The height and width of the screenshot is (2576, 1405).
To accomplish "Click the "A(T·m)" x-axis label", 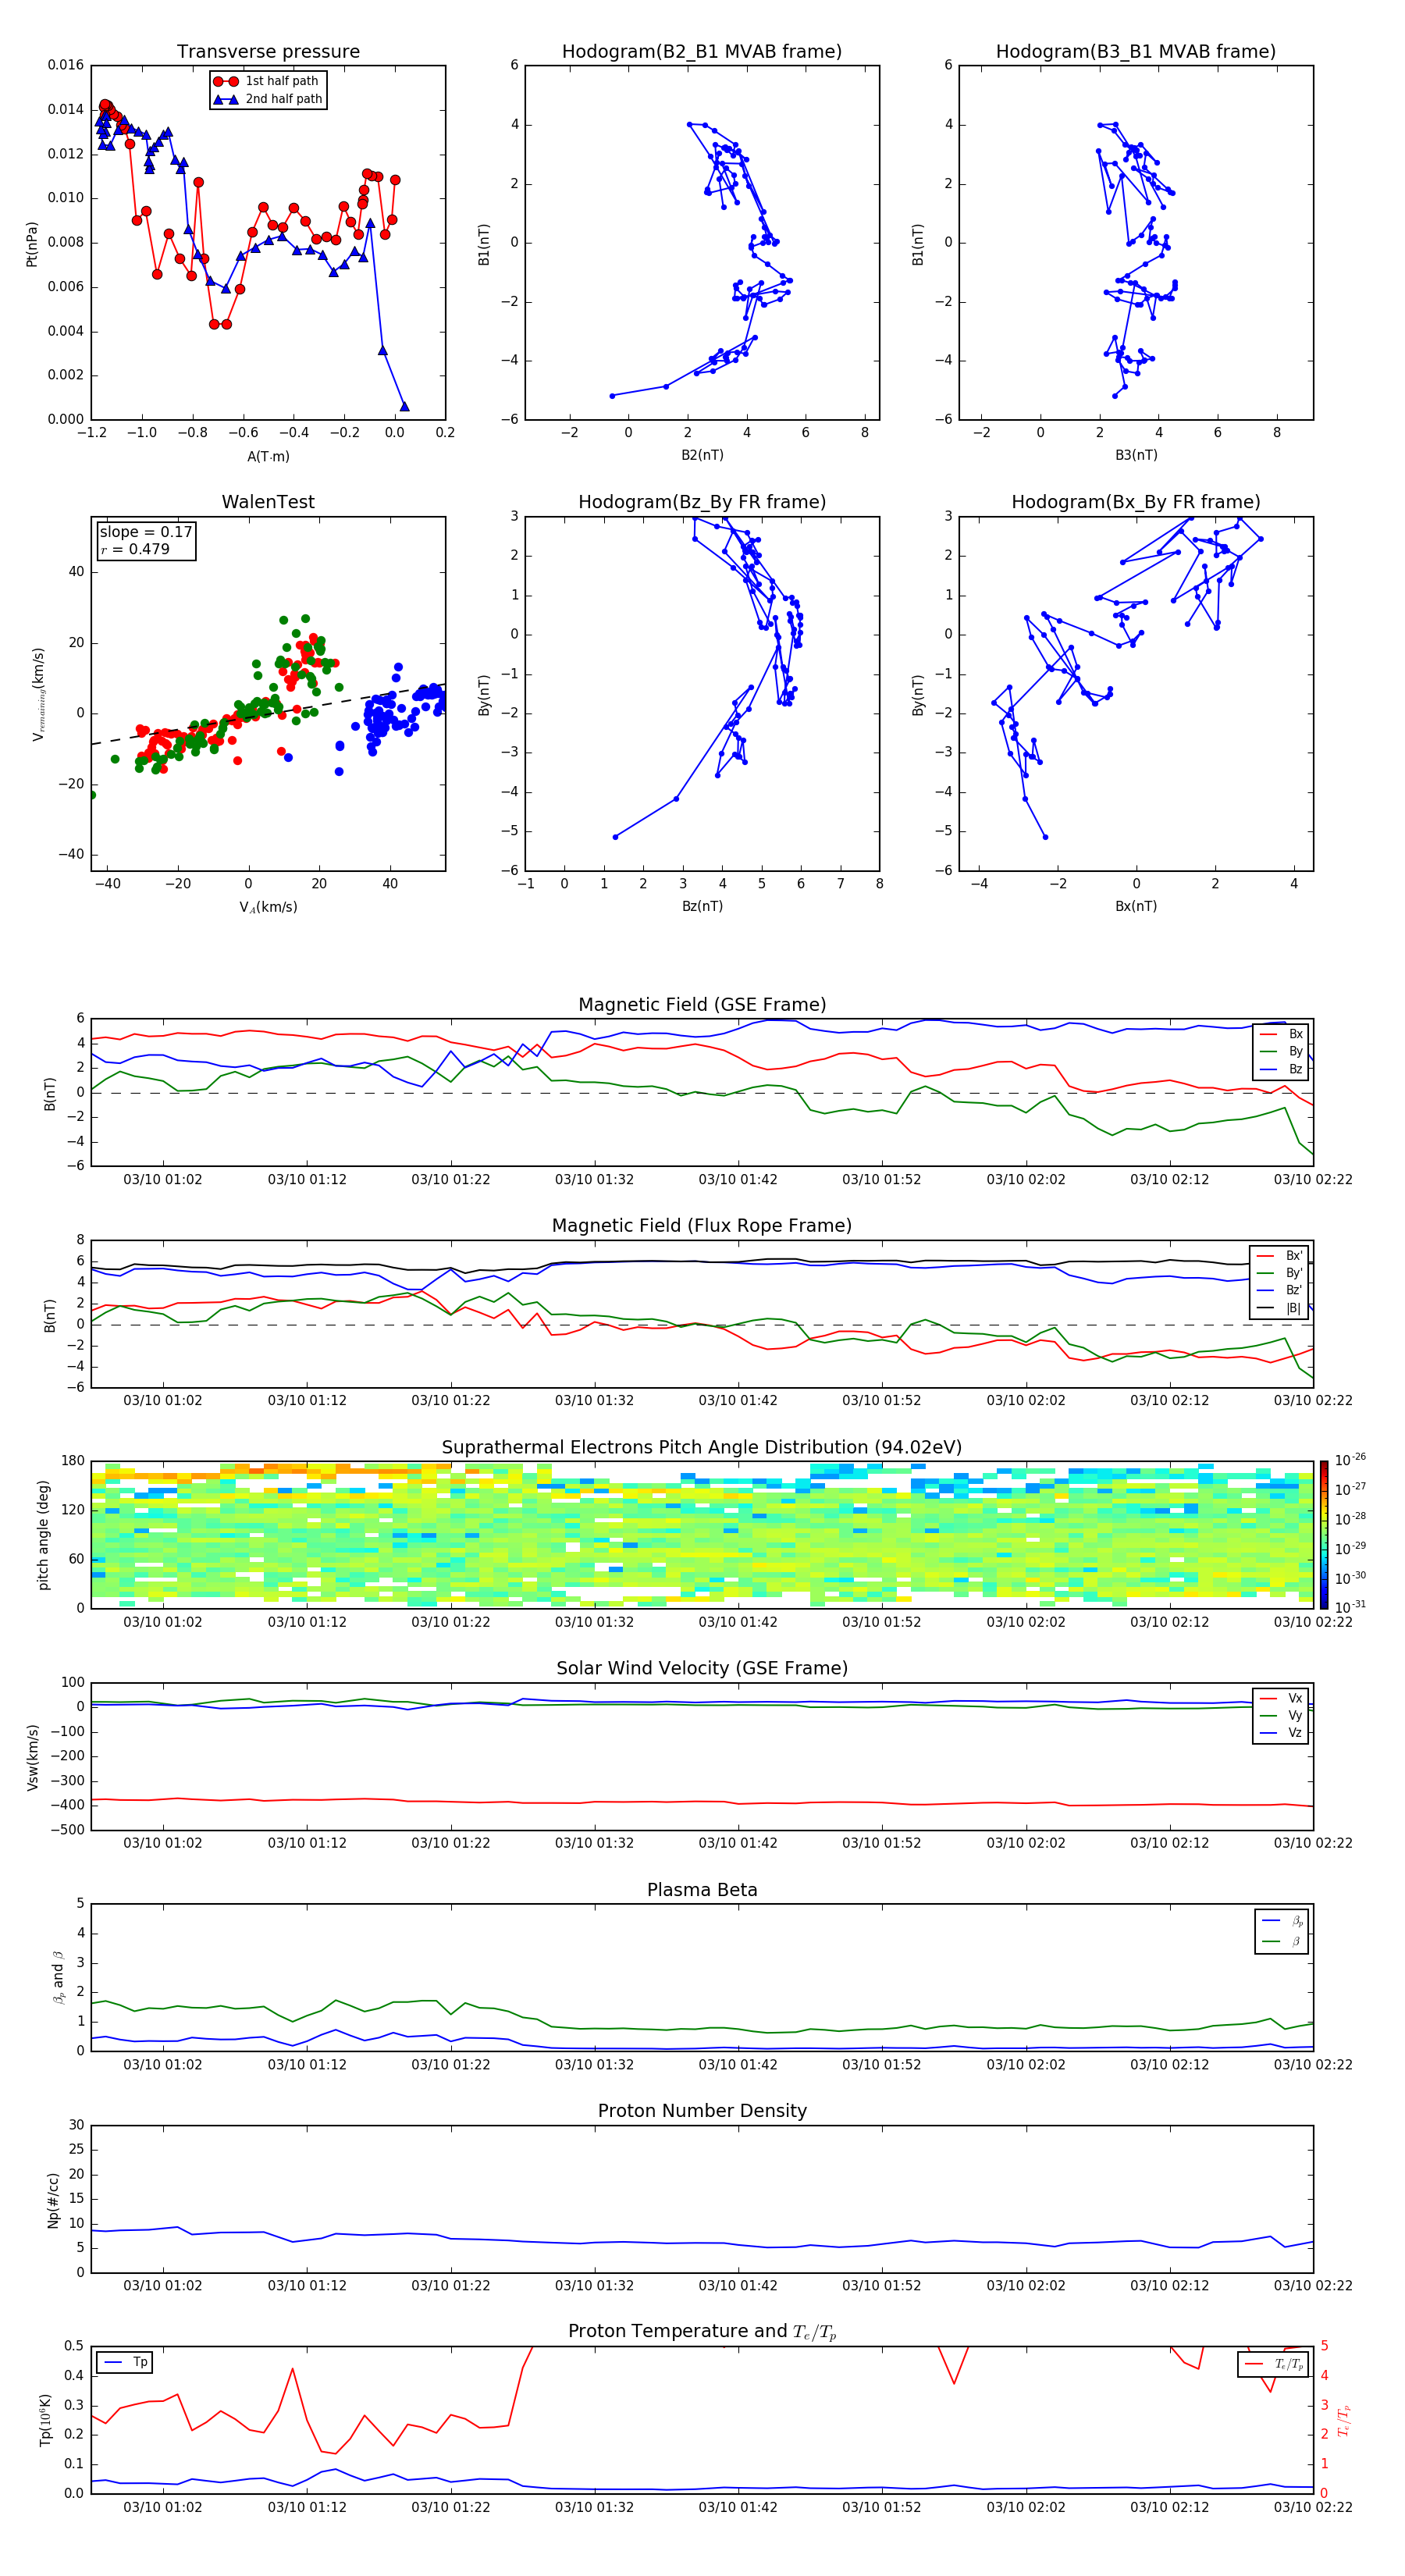I will [x=268, y=456].
